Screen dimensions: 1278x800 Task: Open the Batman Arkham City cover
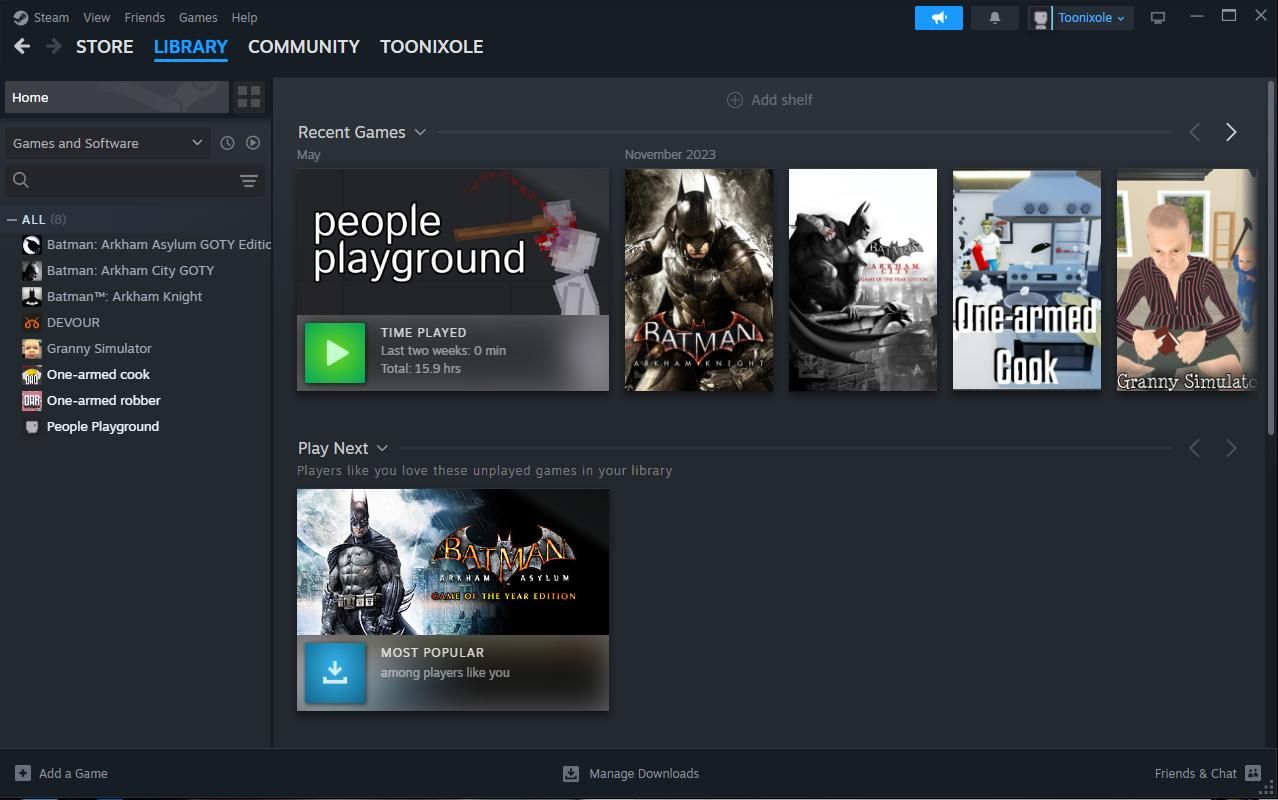[863, 280]
